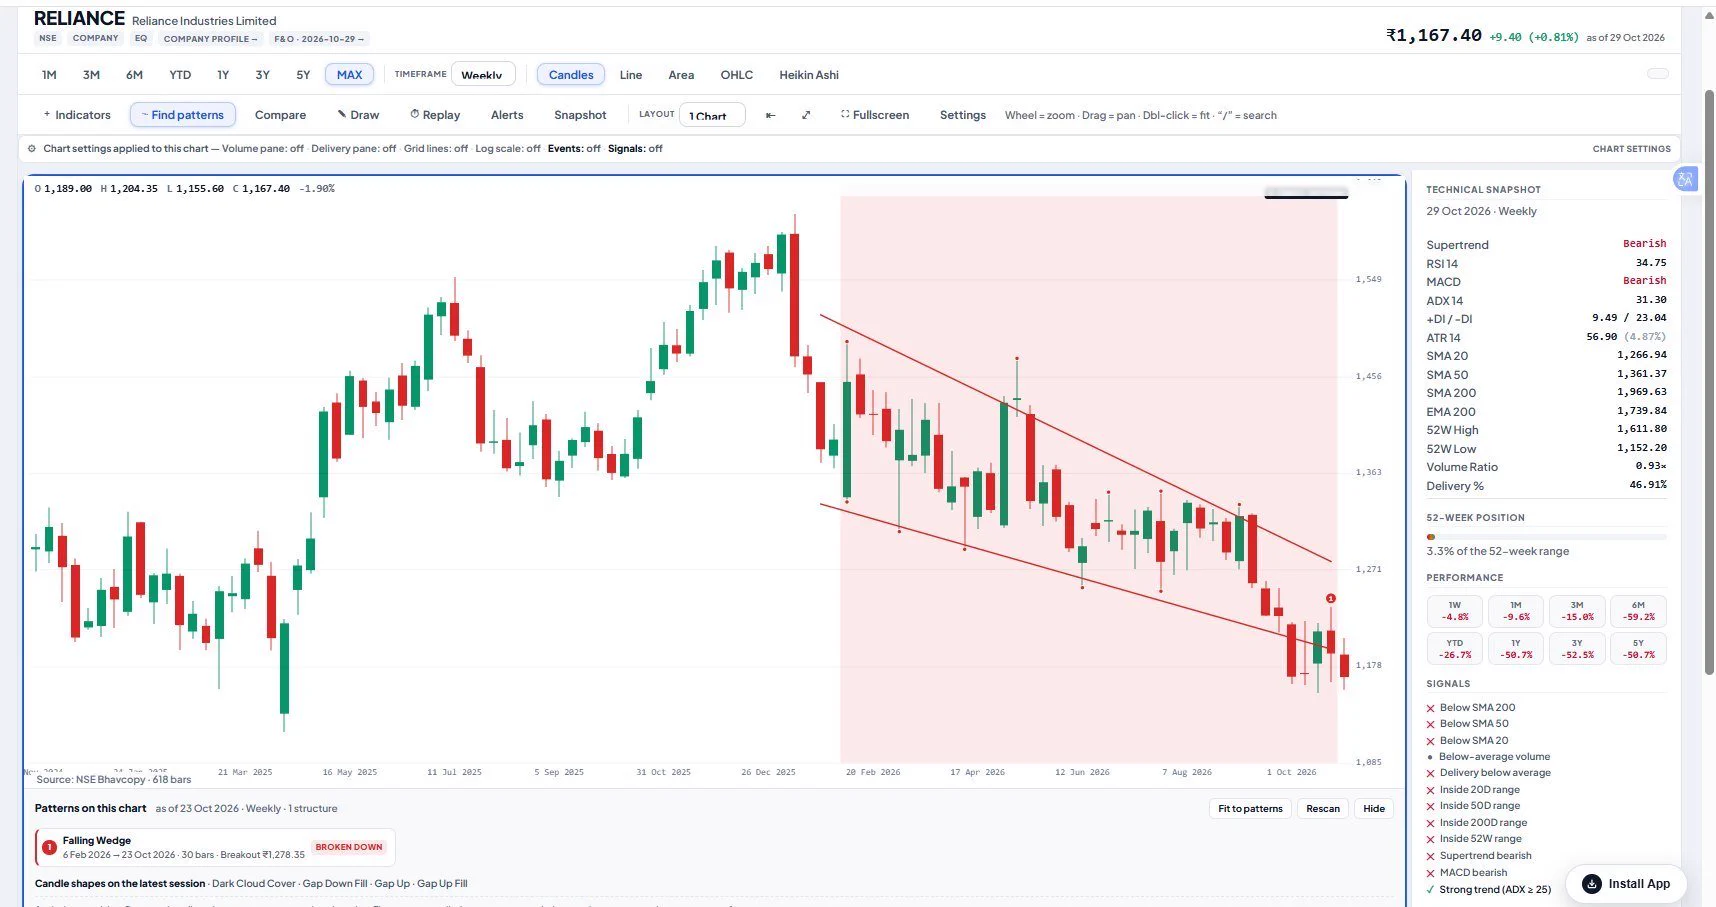Click the gear icon beside chart settings text
Image resolution: width=1716 pixels, height=907 pixels.
click(32, 149)
